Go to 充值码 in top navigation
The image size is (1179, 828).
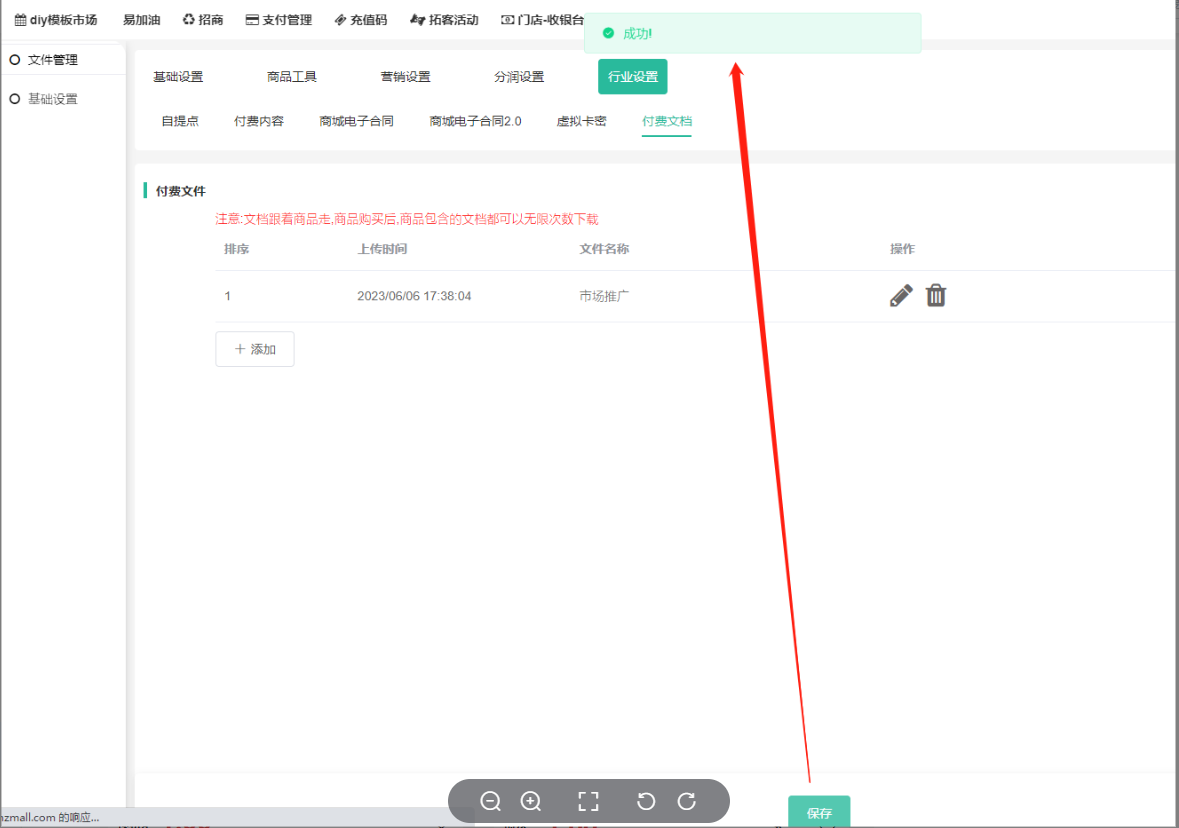361,20
